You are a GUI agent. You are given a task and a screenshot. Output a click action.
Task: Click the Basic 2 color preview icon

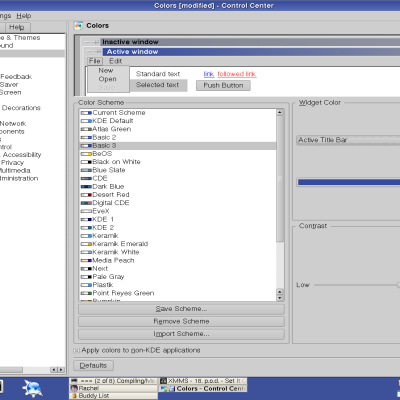86,137
